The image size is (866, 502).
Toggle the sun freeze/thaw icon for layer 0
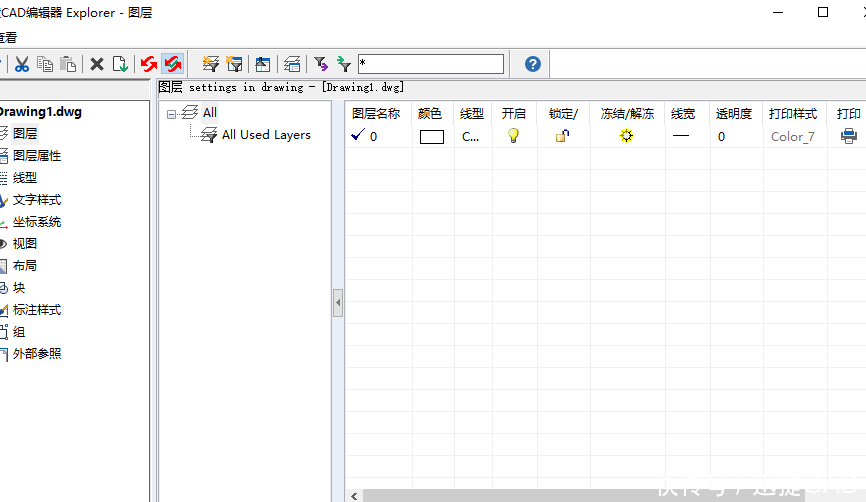pyautogui.click(x=626, y=135)
